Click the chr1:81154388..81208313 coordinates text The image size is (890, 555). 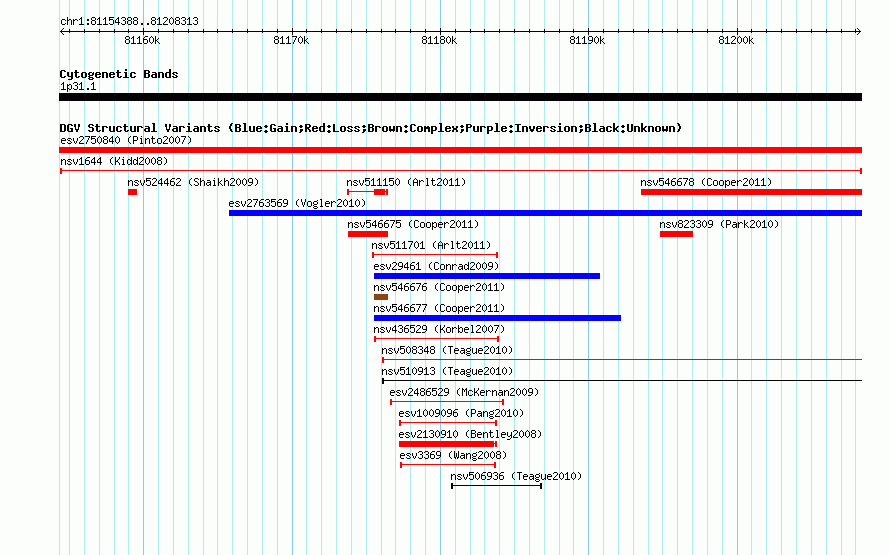pos(129,22)
